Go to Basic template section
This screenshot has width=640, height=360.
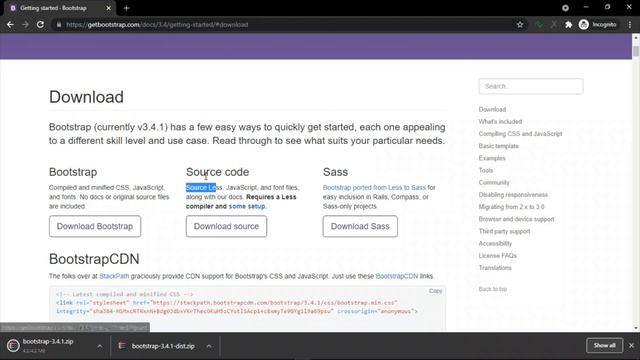[498, 146]
